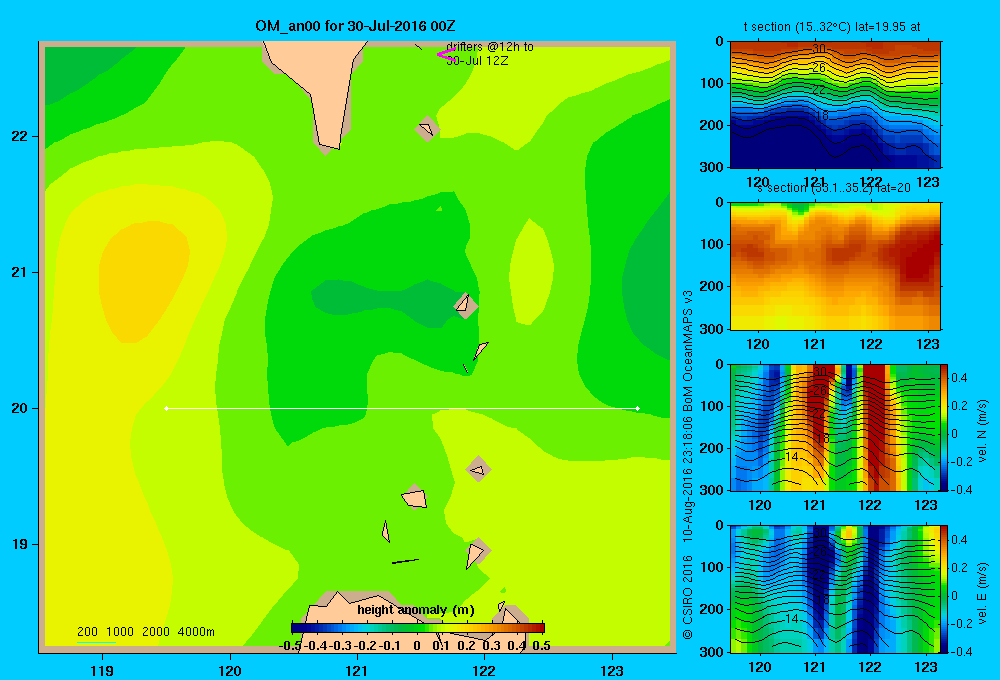Click the '26' isotherm label in t section

click(x=819, y=68)
